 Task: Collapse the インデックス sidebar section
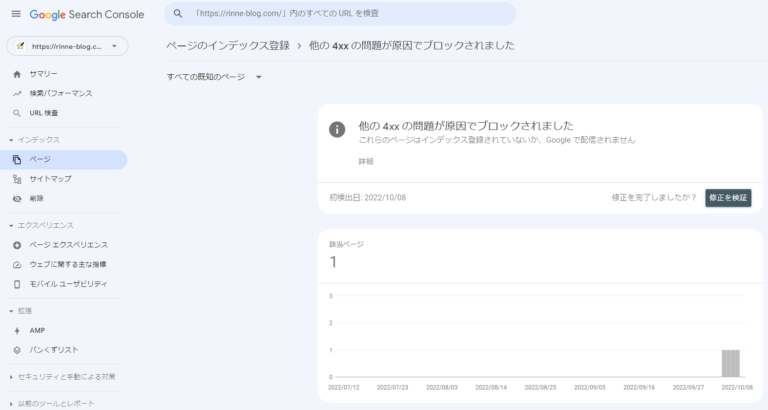coord(10,140)
